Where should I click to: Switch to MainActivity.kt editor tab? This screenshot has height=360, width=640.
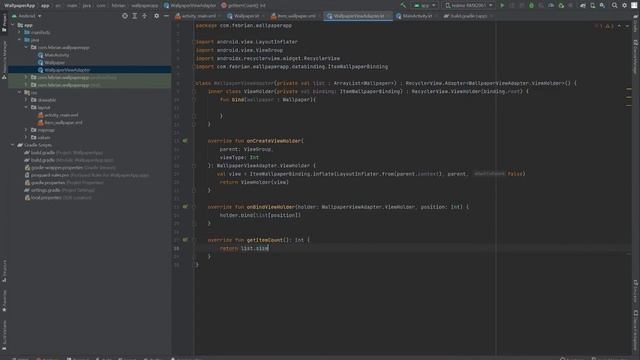click(x=416, y=16)
